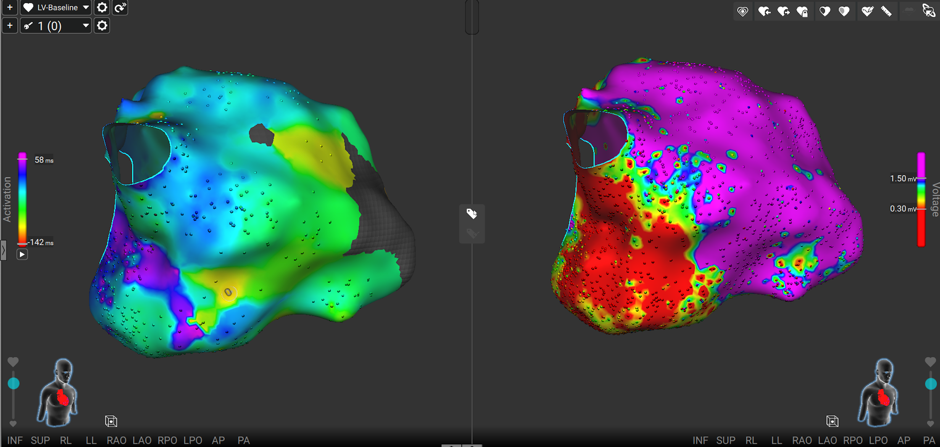Screen dimensions: 941x447
Task: Click the heart with checkmark pen icon
Action: (866, 11)
